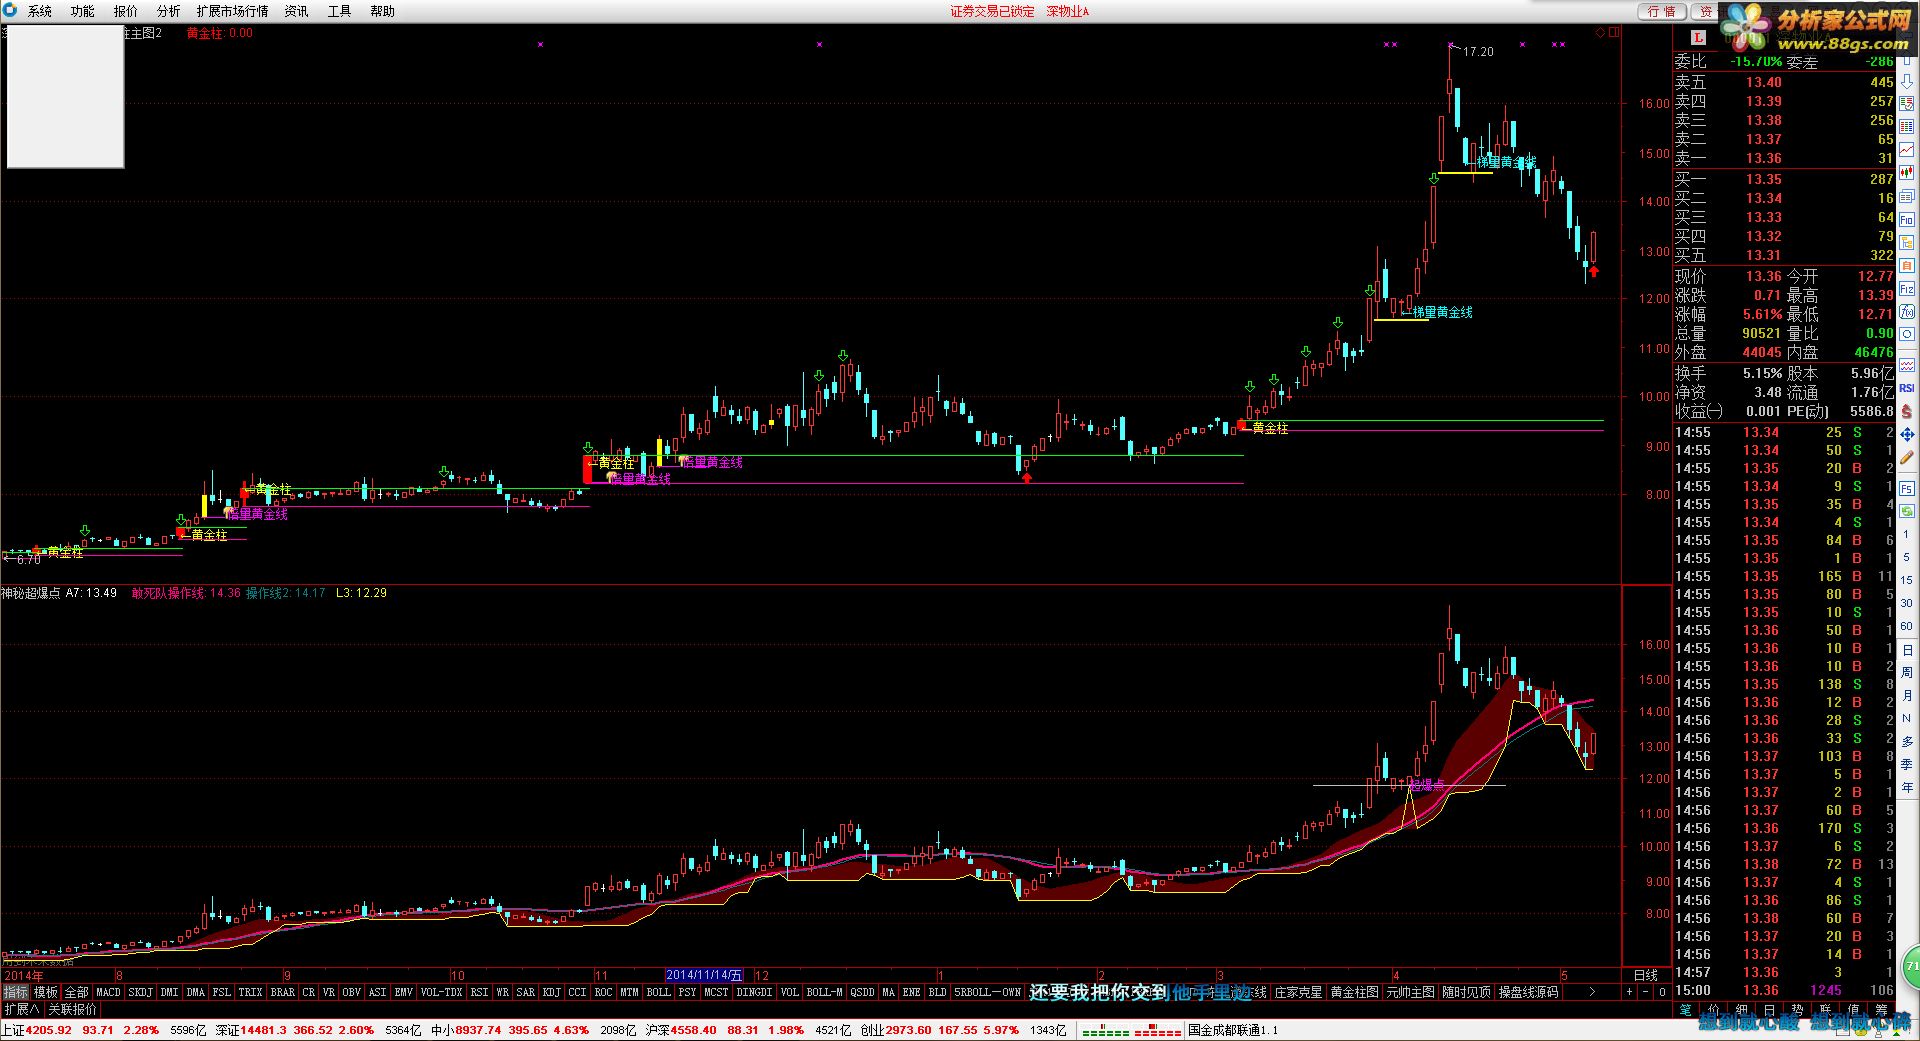
Task: Expand the 扩展∧ panel
Action: tap(22, 1010)
